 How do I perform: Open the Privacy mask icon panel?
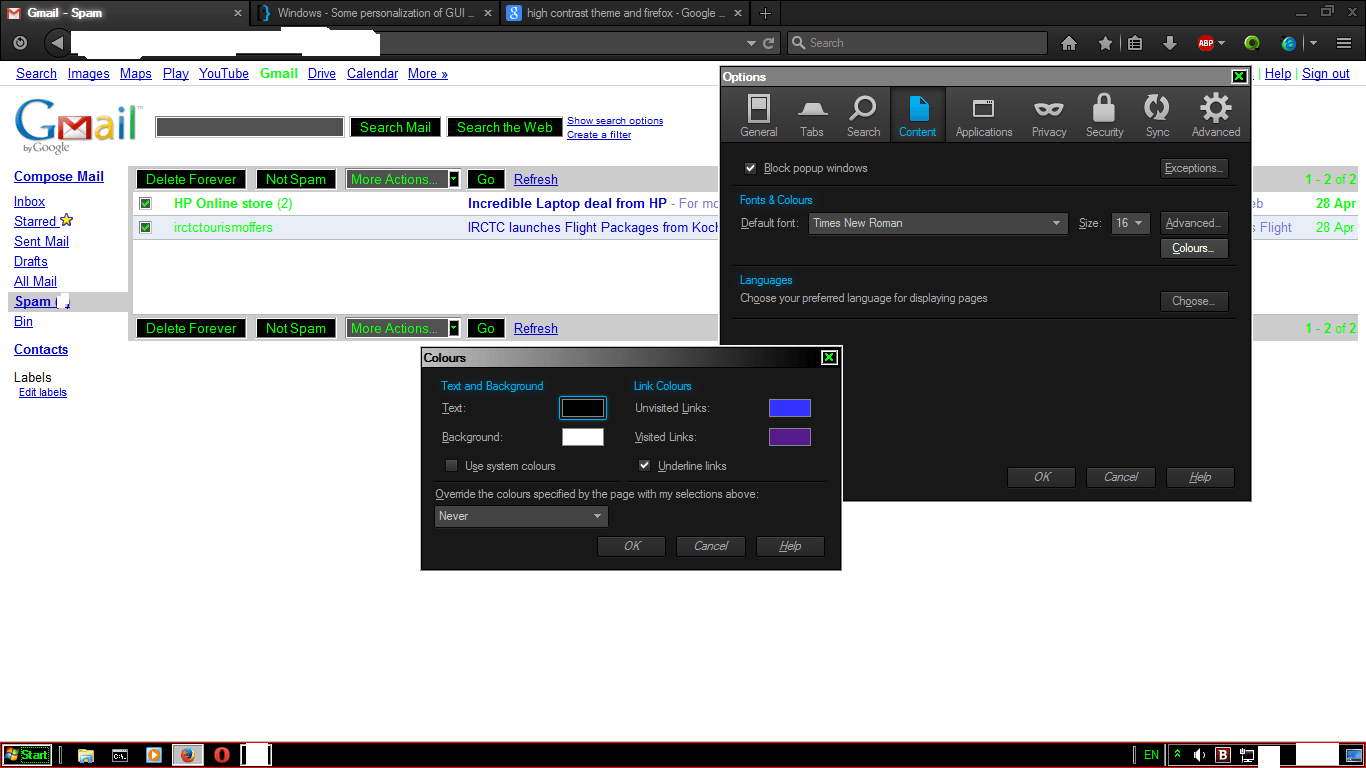click(x=1049, y=115)
